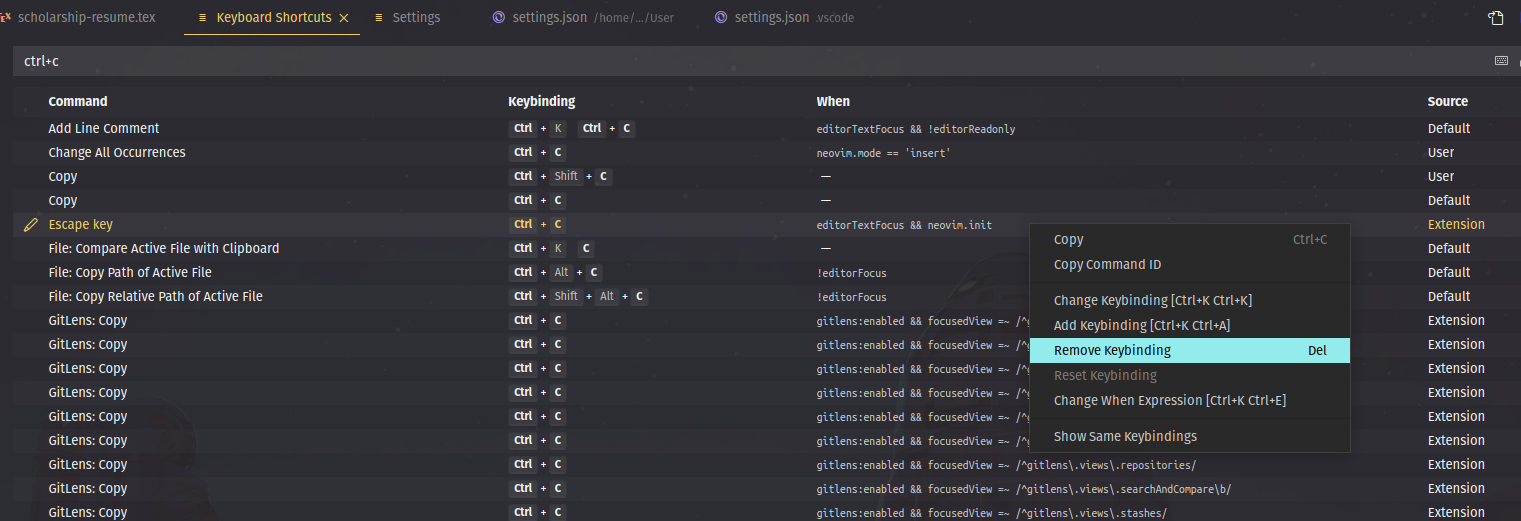1521x521 pixels.
Task: Close the Keyboard Shortcuts tab
Action: click(344, 18)
